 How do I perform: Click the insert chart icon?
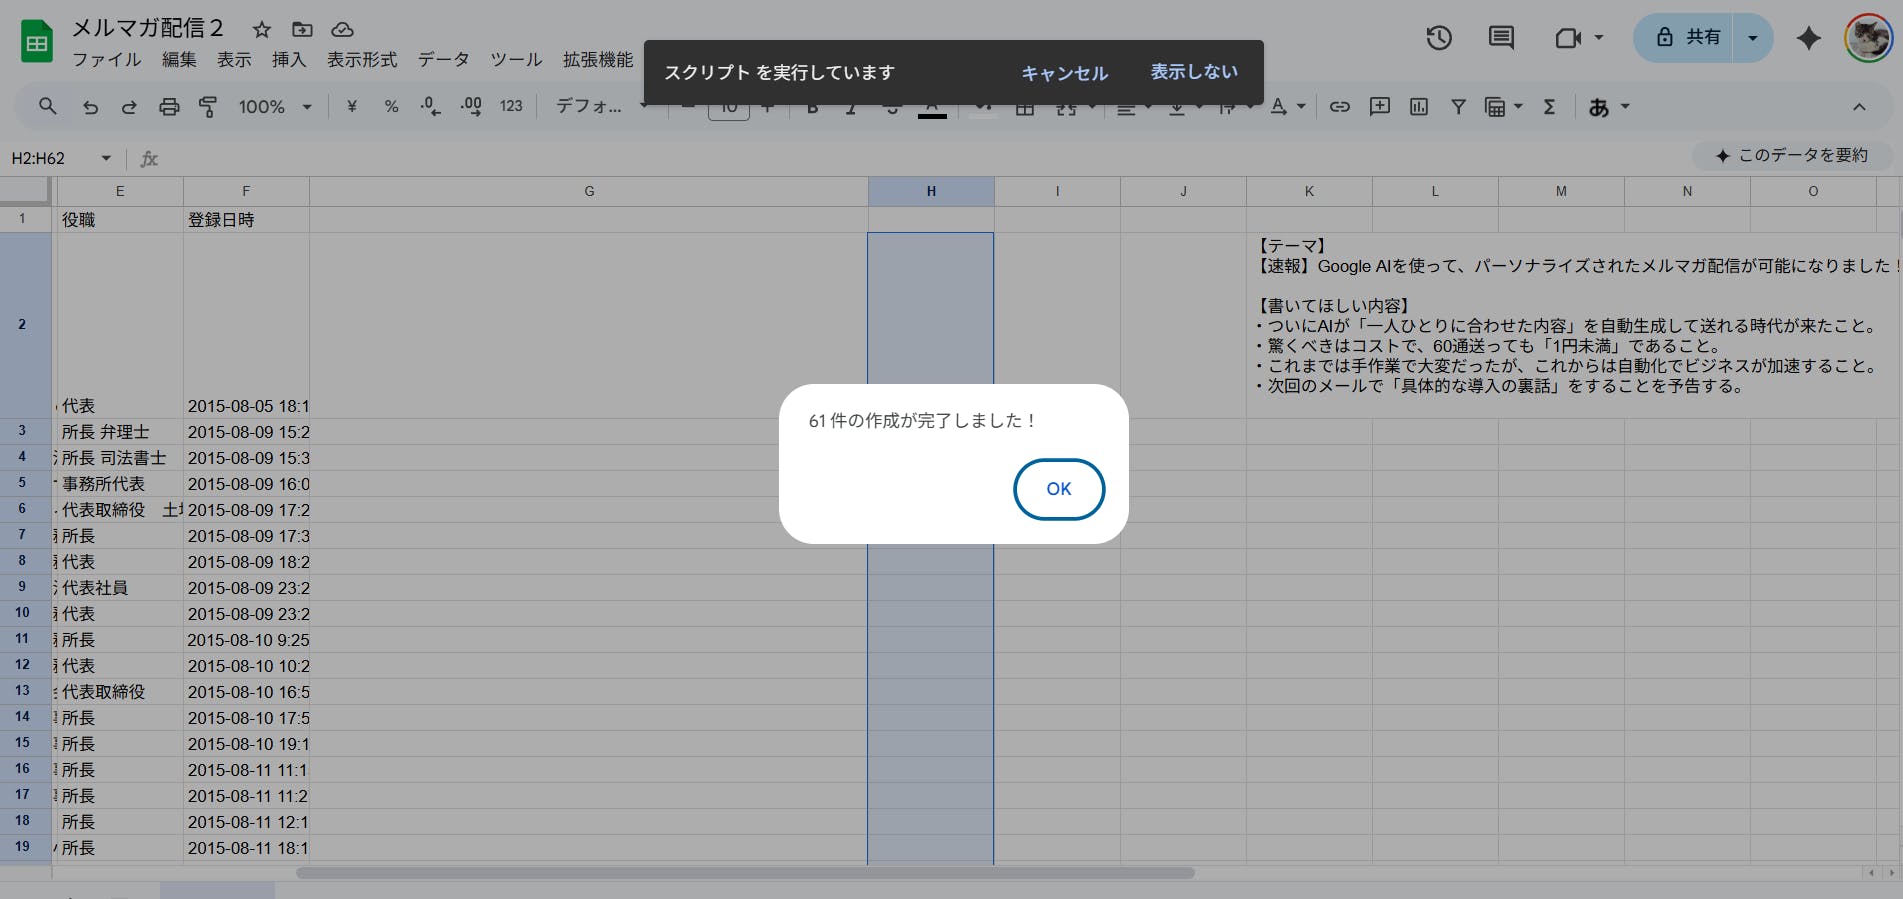[1418, 107]
